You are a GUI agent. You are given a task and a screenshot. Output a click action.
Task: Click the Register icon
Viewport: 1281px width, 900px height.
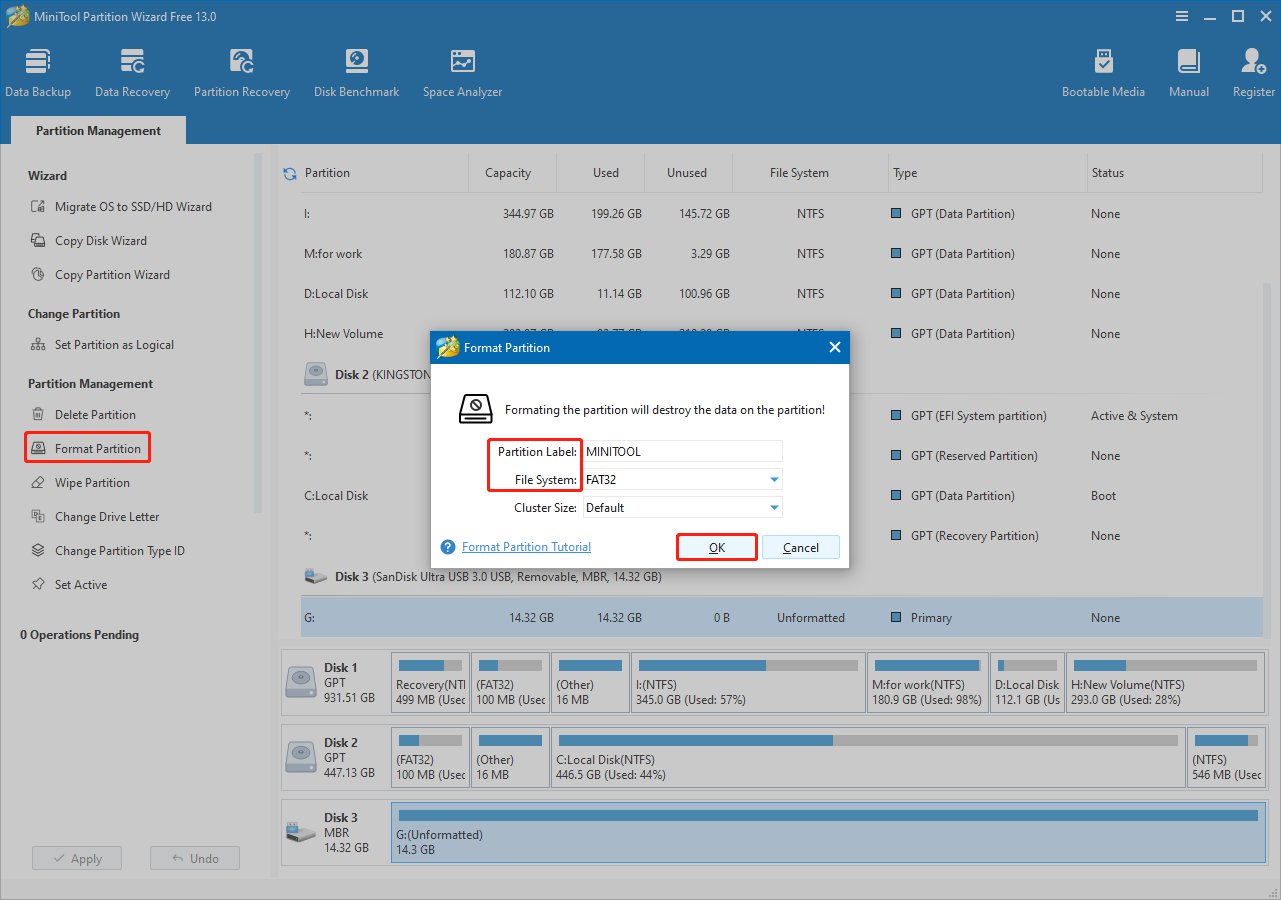click(1252, 70)
